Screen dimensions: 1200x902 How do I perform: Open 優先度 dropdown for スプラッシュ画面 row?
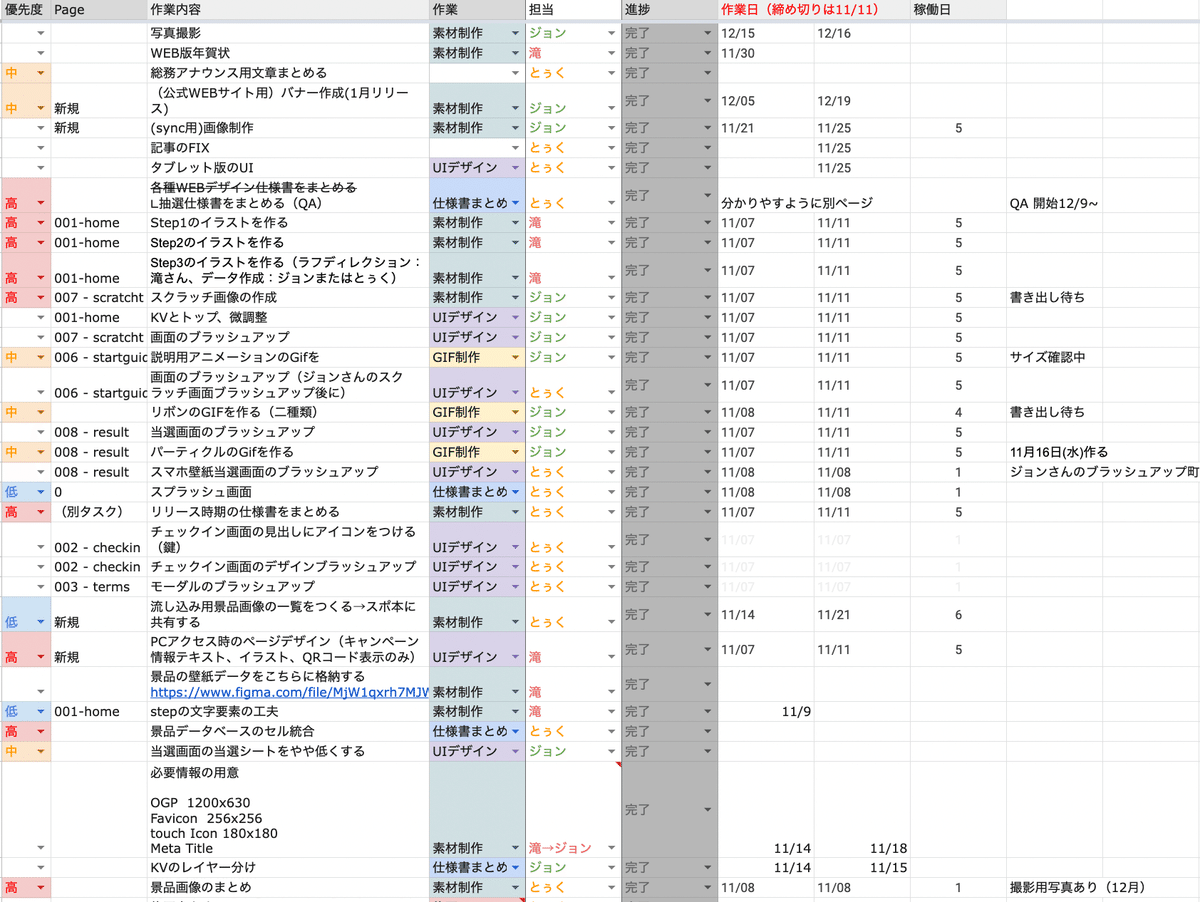40,492
